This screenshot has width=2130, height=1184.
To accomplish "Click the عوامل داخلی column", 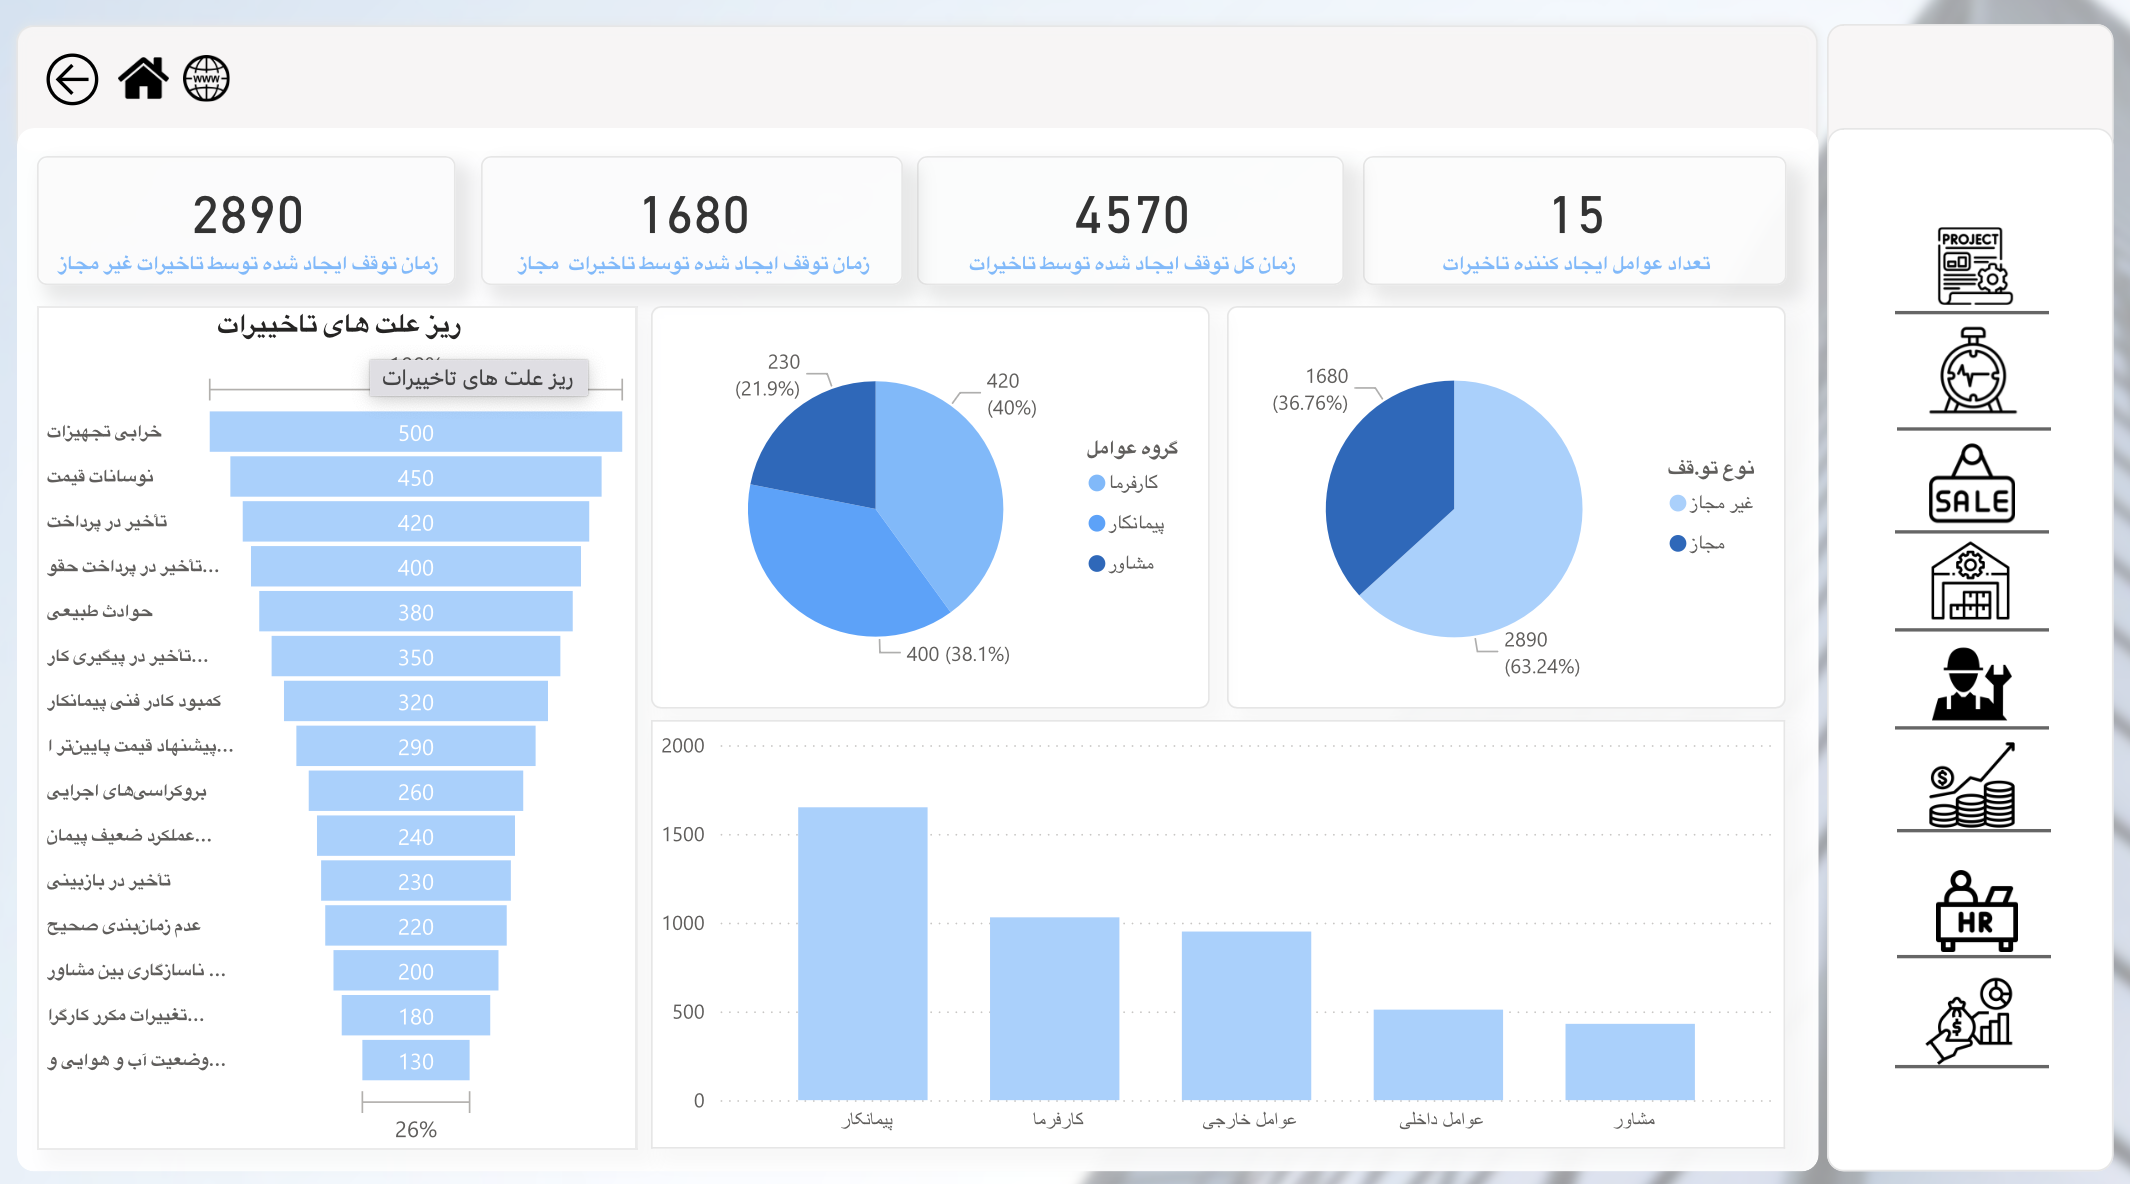I will point(1438,1054).
